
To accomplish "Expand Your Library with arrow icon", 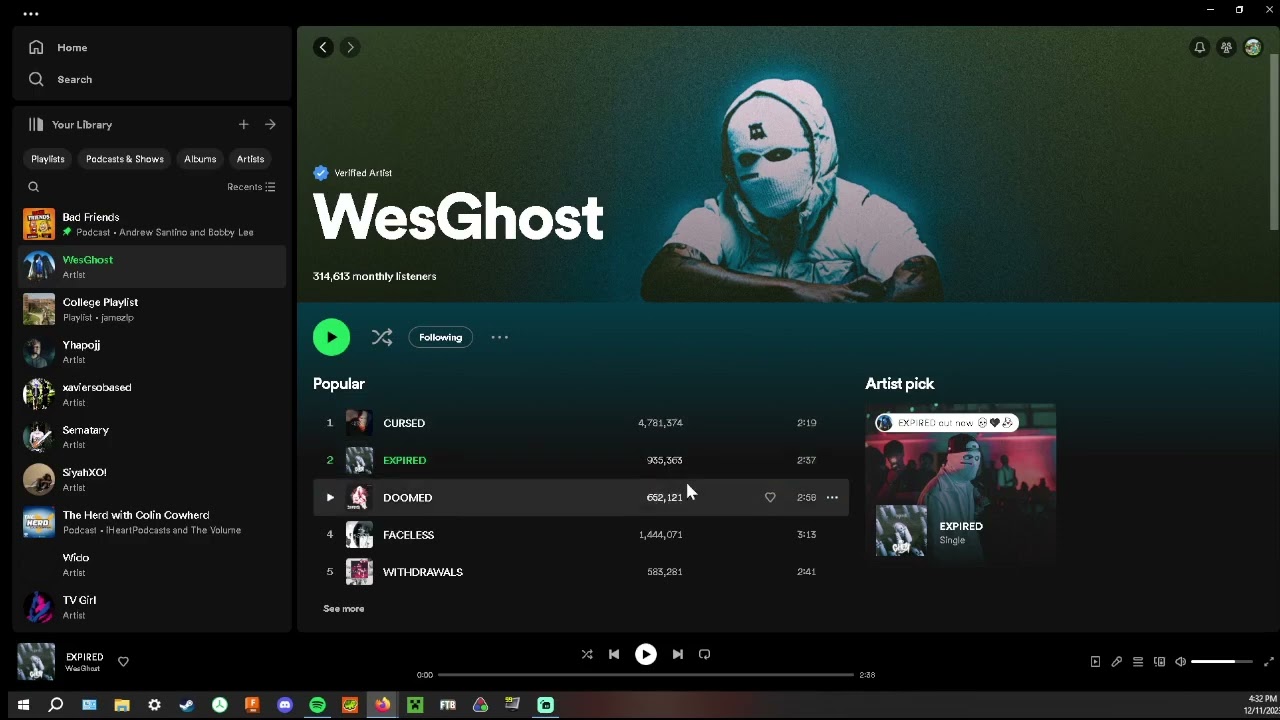I will click(270, 125).
